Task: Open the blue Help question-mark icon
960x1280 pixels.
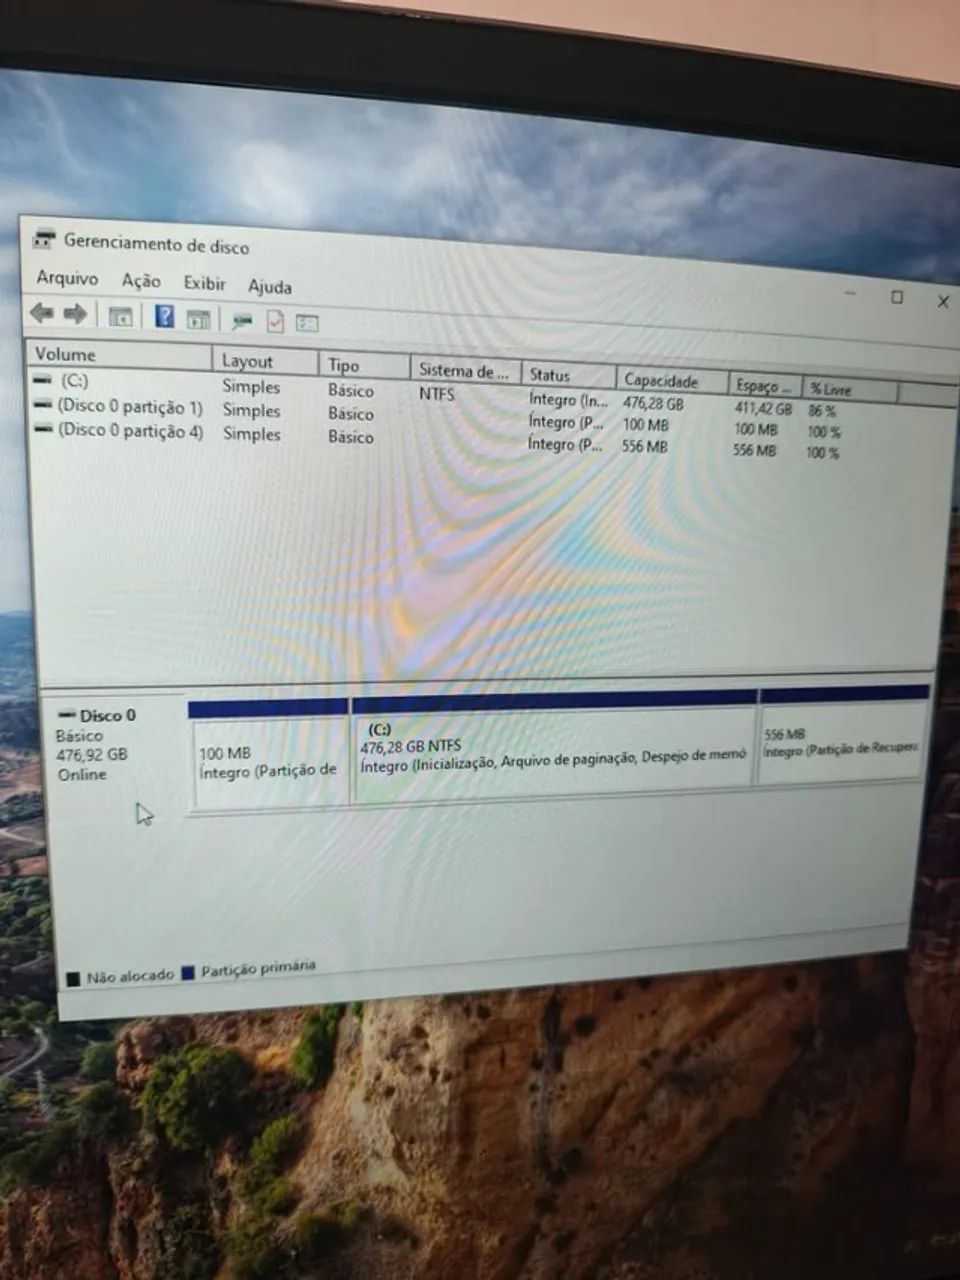Action: pos(165,317)
